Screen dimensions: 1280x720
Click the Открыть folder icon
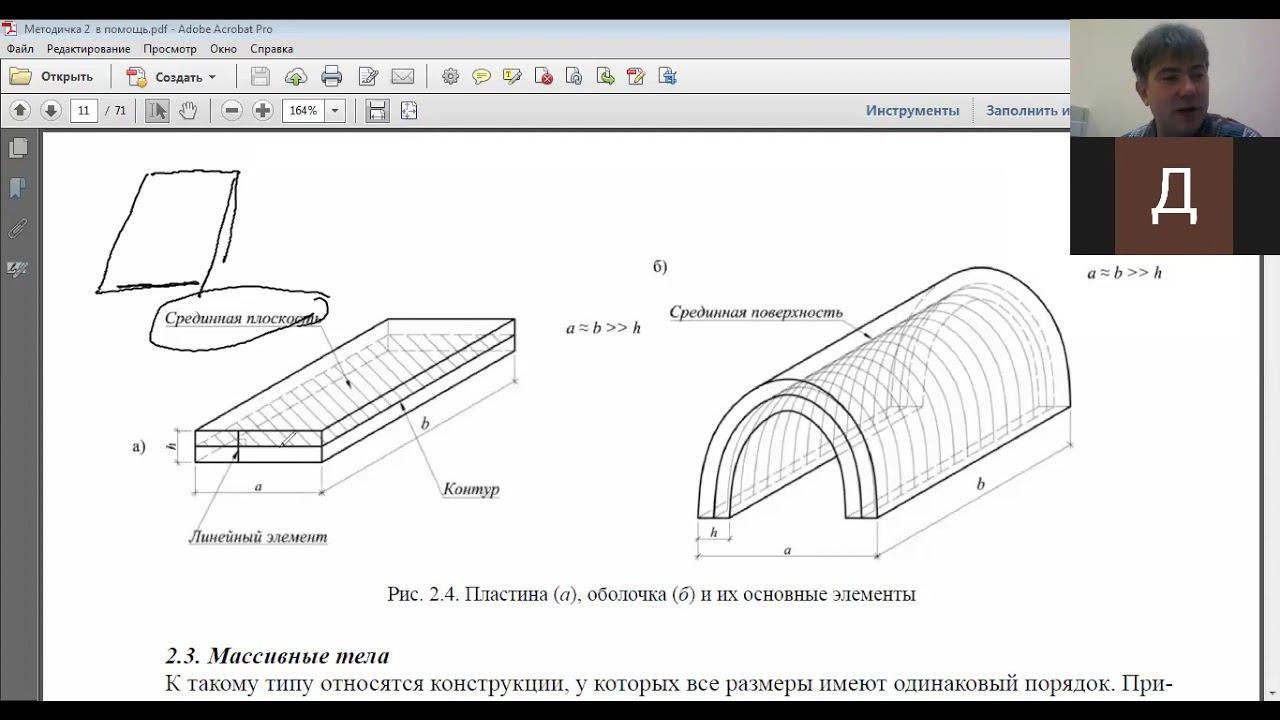[x=20, y=76]
